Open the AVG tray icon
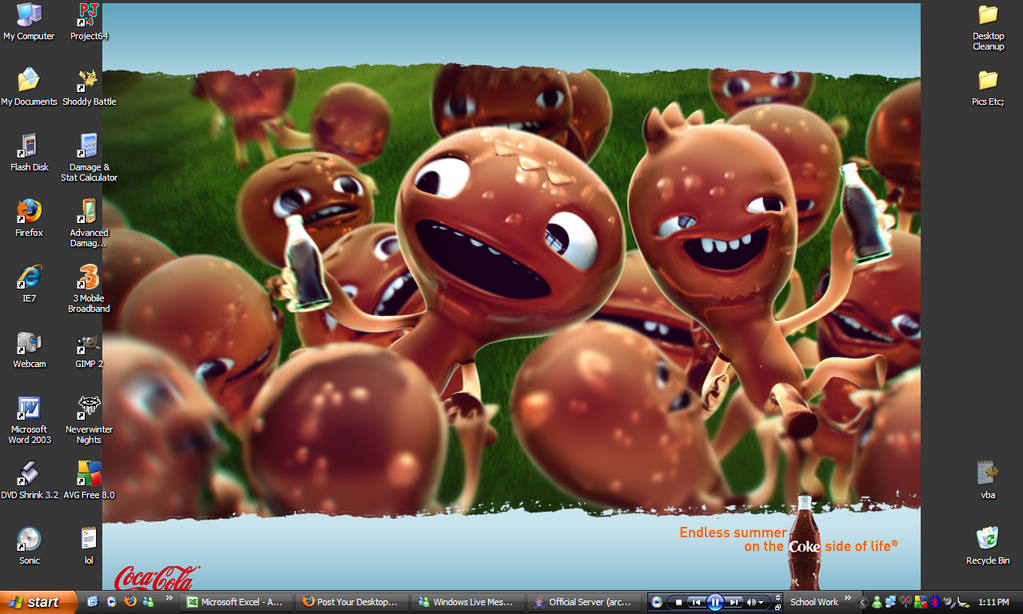Screen dimensions: 1023x614 tap(921, 602)
